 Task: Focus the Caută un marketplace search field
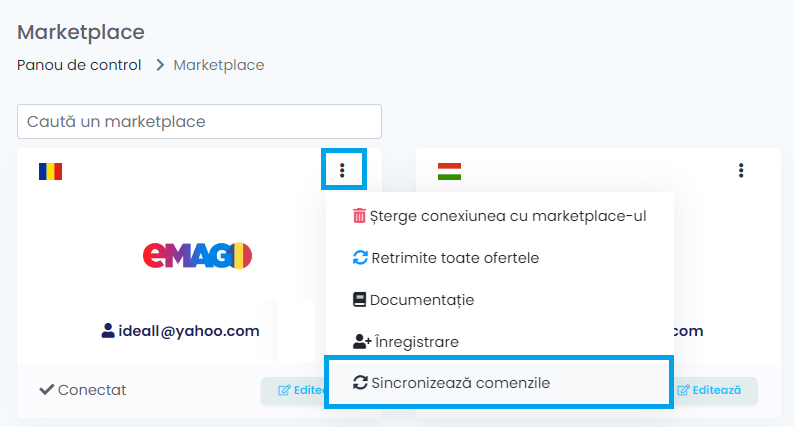(200, 122)
